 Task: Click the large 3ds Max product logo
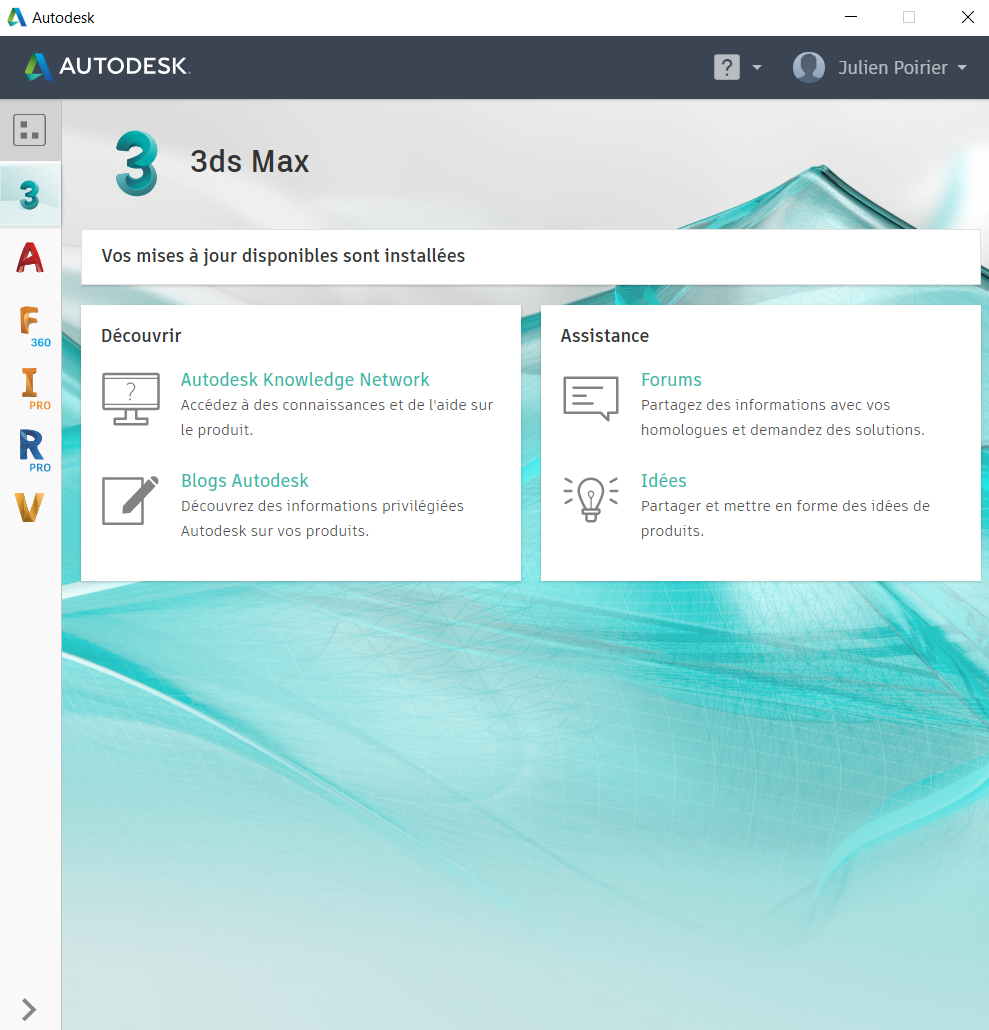point(137,163)
